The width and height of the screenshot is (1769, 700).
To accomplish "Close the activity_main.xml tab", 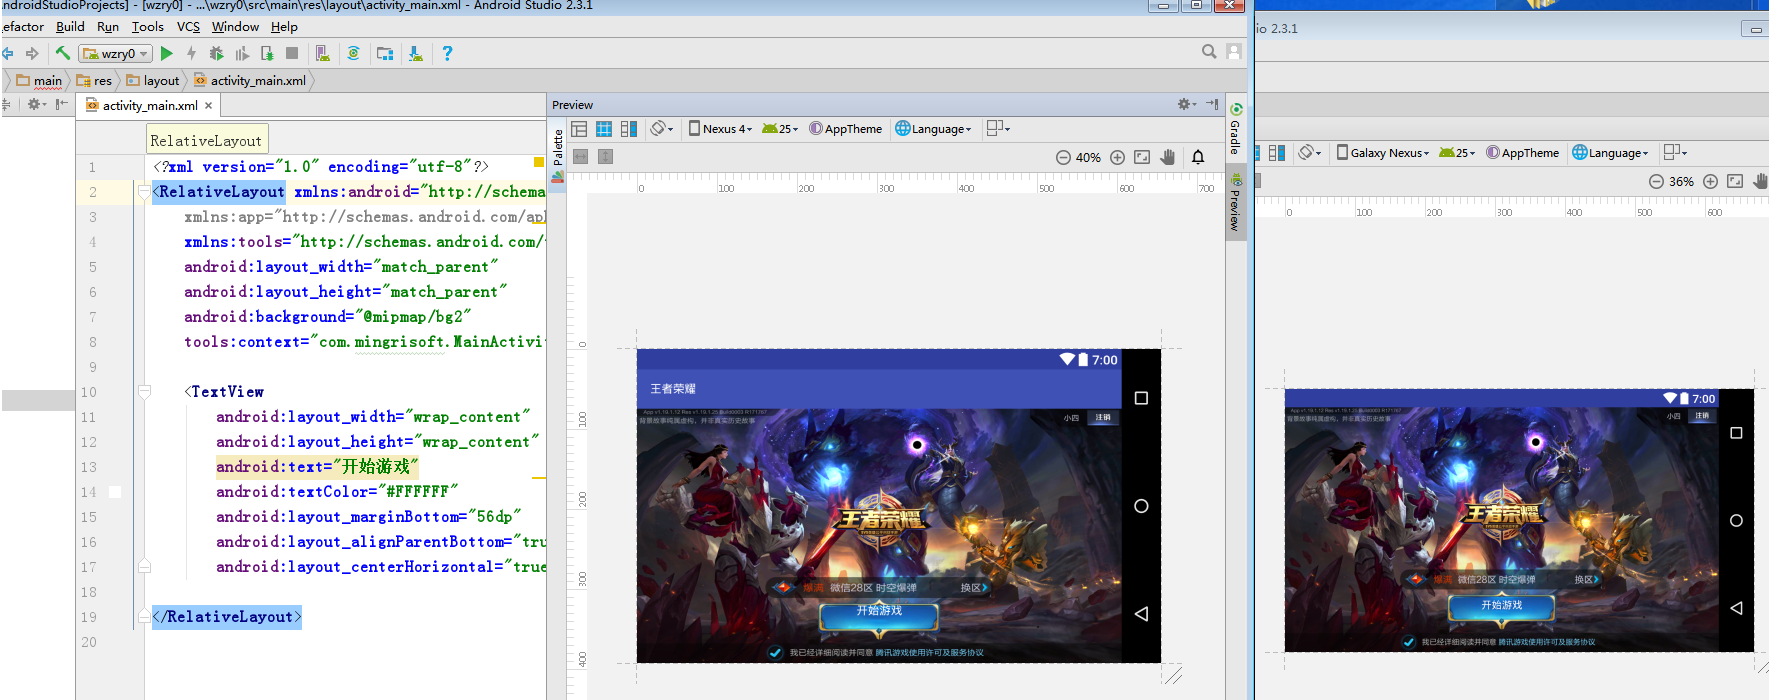I will (208, 106).
